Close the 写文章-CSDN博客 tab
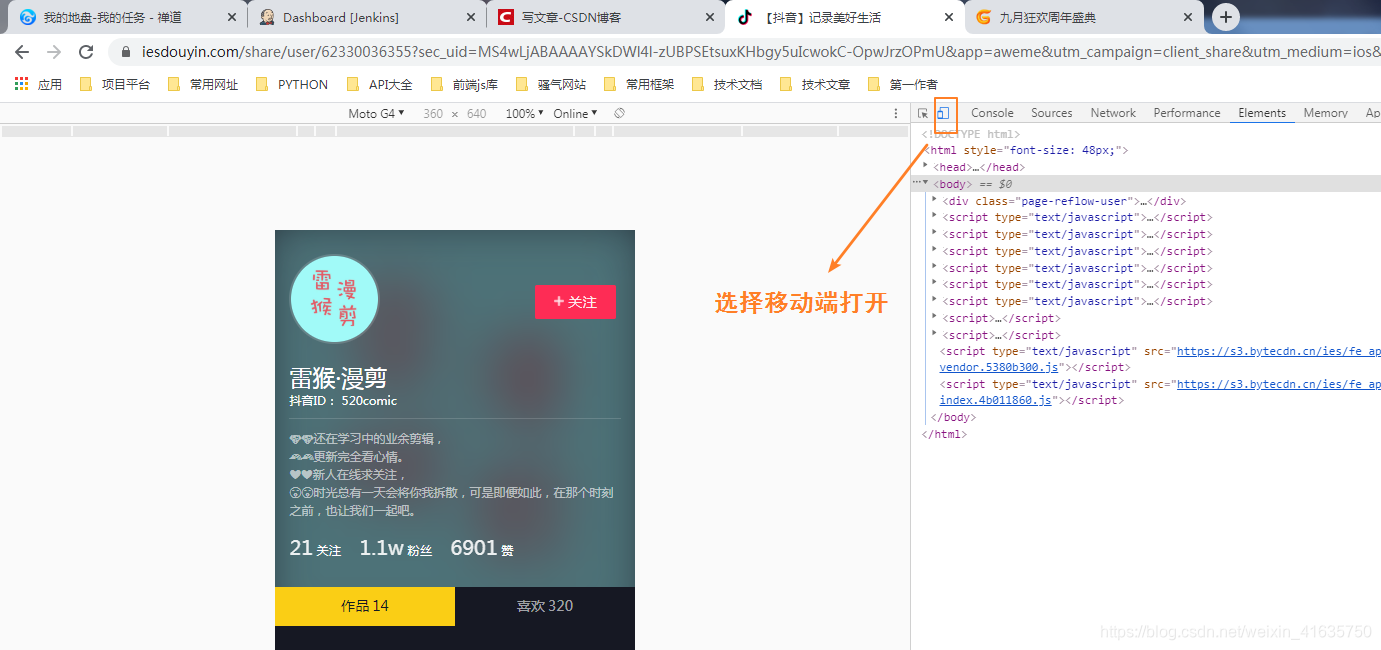 pyautogui.click(x=710, y=17)
